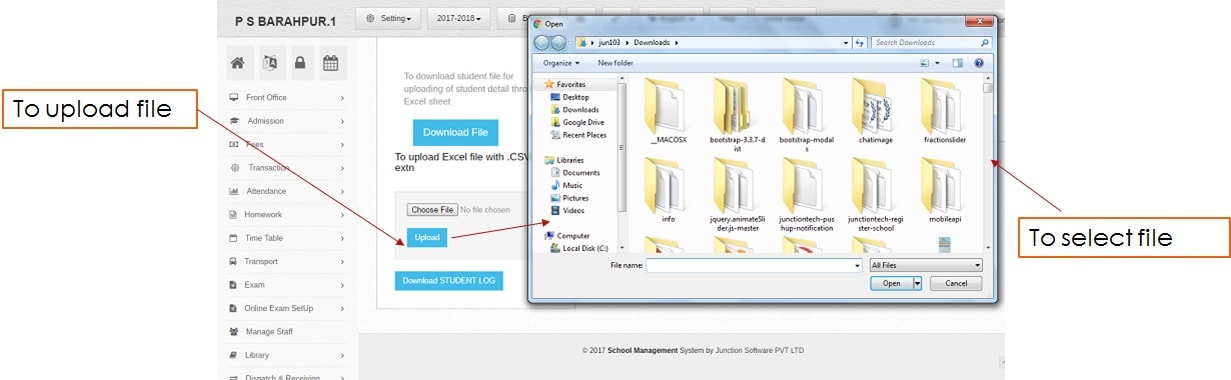Open the Admission menu
The width and height of the screenshot is (1231, 380).
(287, 121)
